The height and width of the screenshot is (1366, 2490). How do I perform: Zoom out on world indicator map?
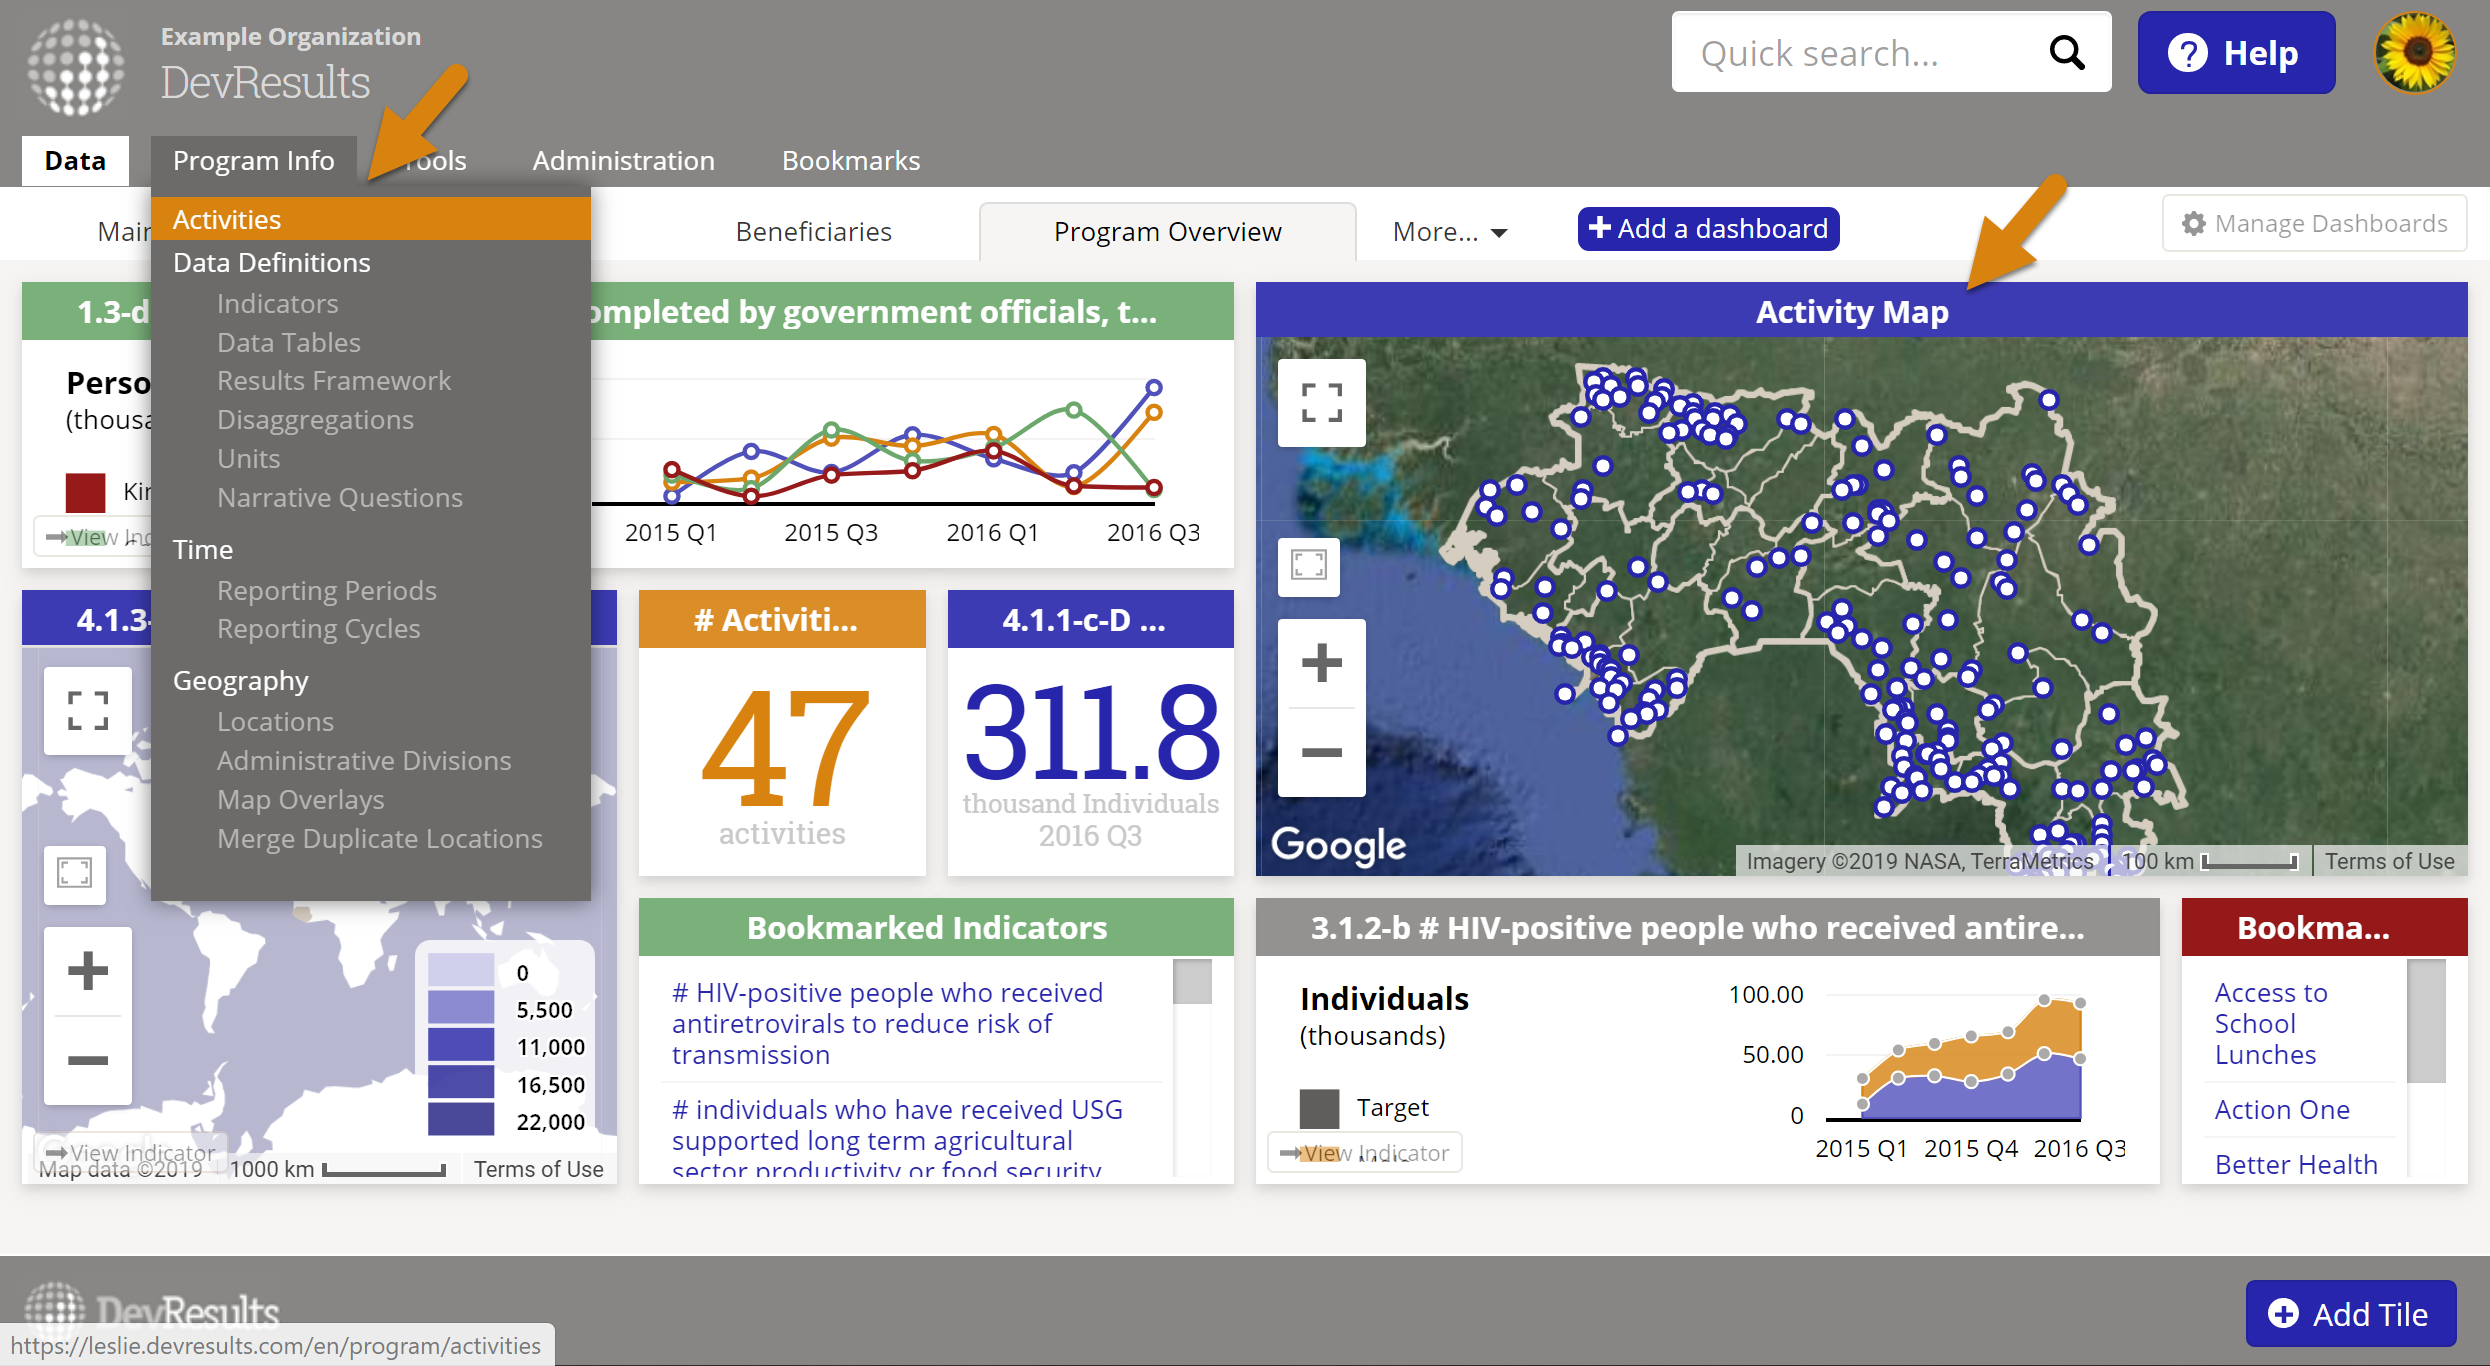click(88, 1060)
